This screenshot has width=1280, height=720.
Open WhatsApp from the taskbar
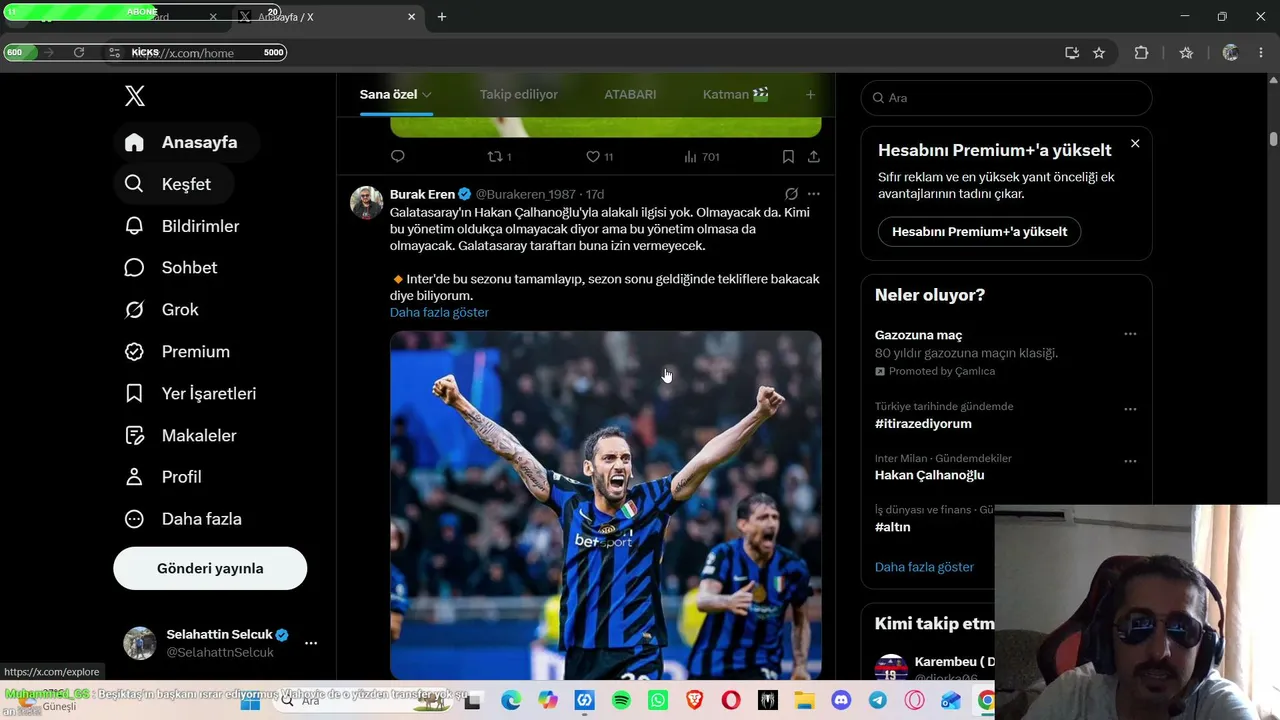pos(658,701)
